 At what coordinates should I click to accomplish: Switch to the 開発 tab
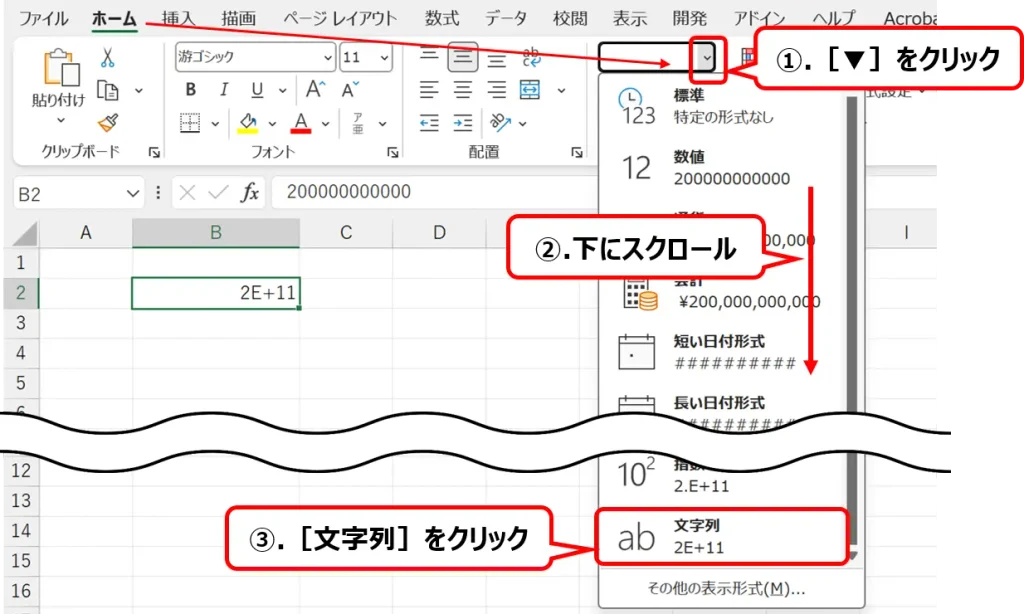click(x=690, y=18)
